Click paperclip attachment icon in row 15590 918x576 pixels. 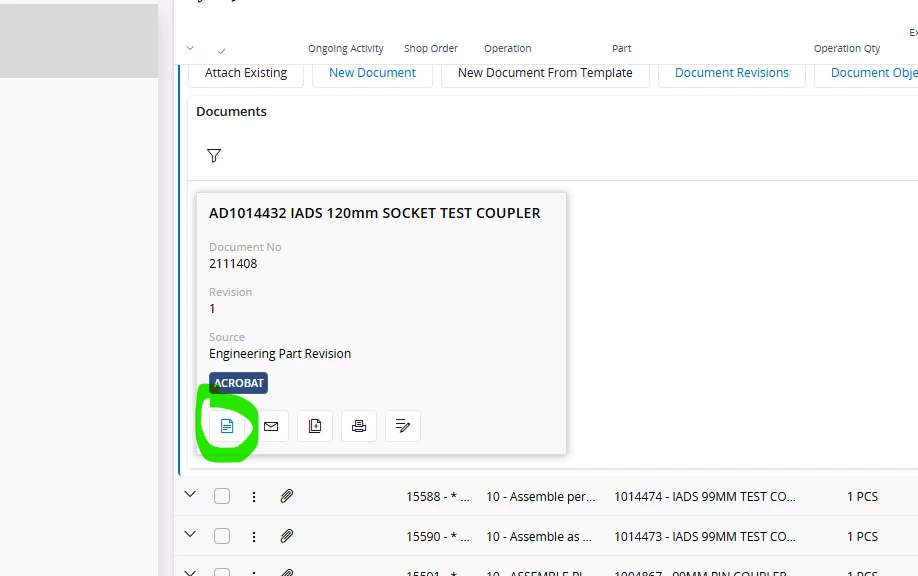coord(286,536)
